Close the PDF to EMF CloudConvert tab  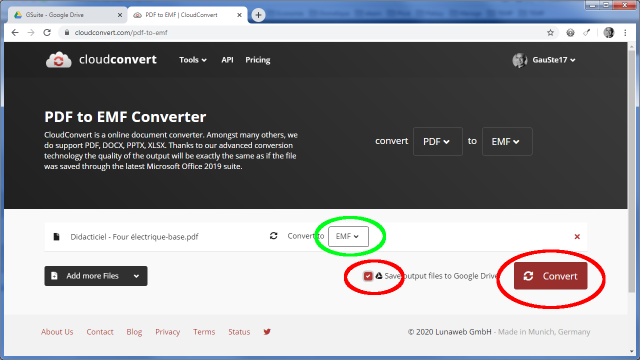point(239,15)
